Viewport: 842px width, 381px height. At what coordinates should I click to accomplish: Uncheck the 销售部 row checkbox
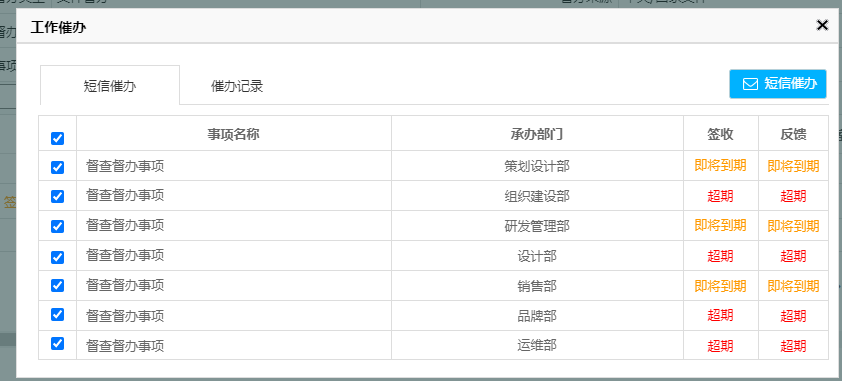coord(57,285)
